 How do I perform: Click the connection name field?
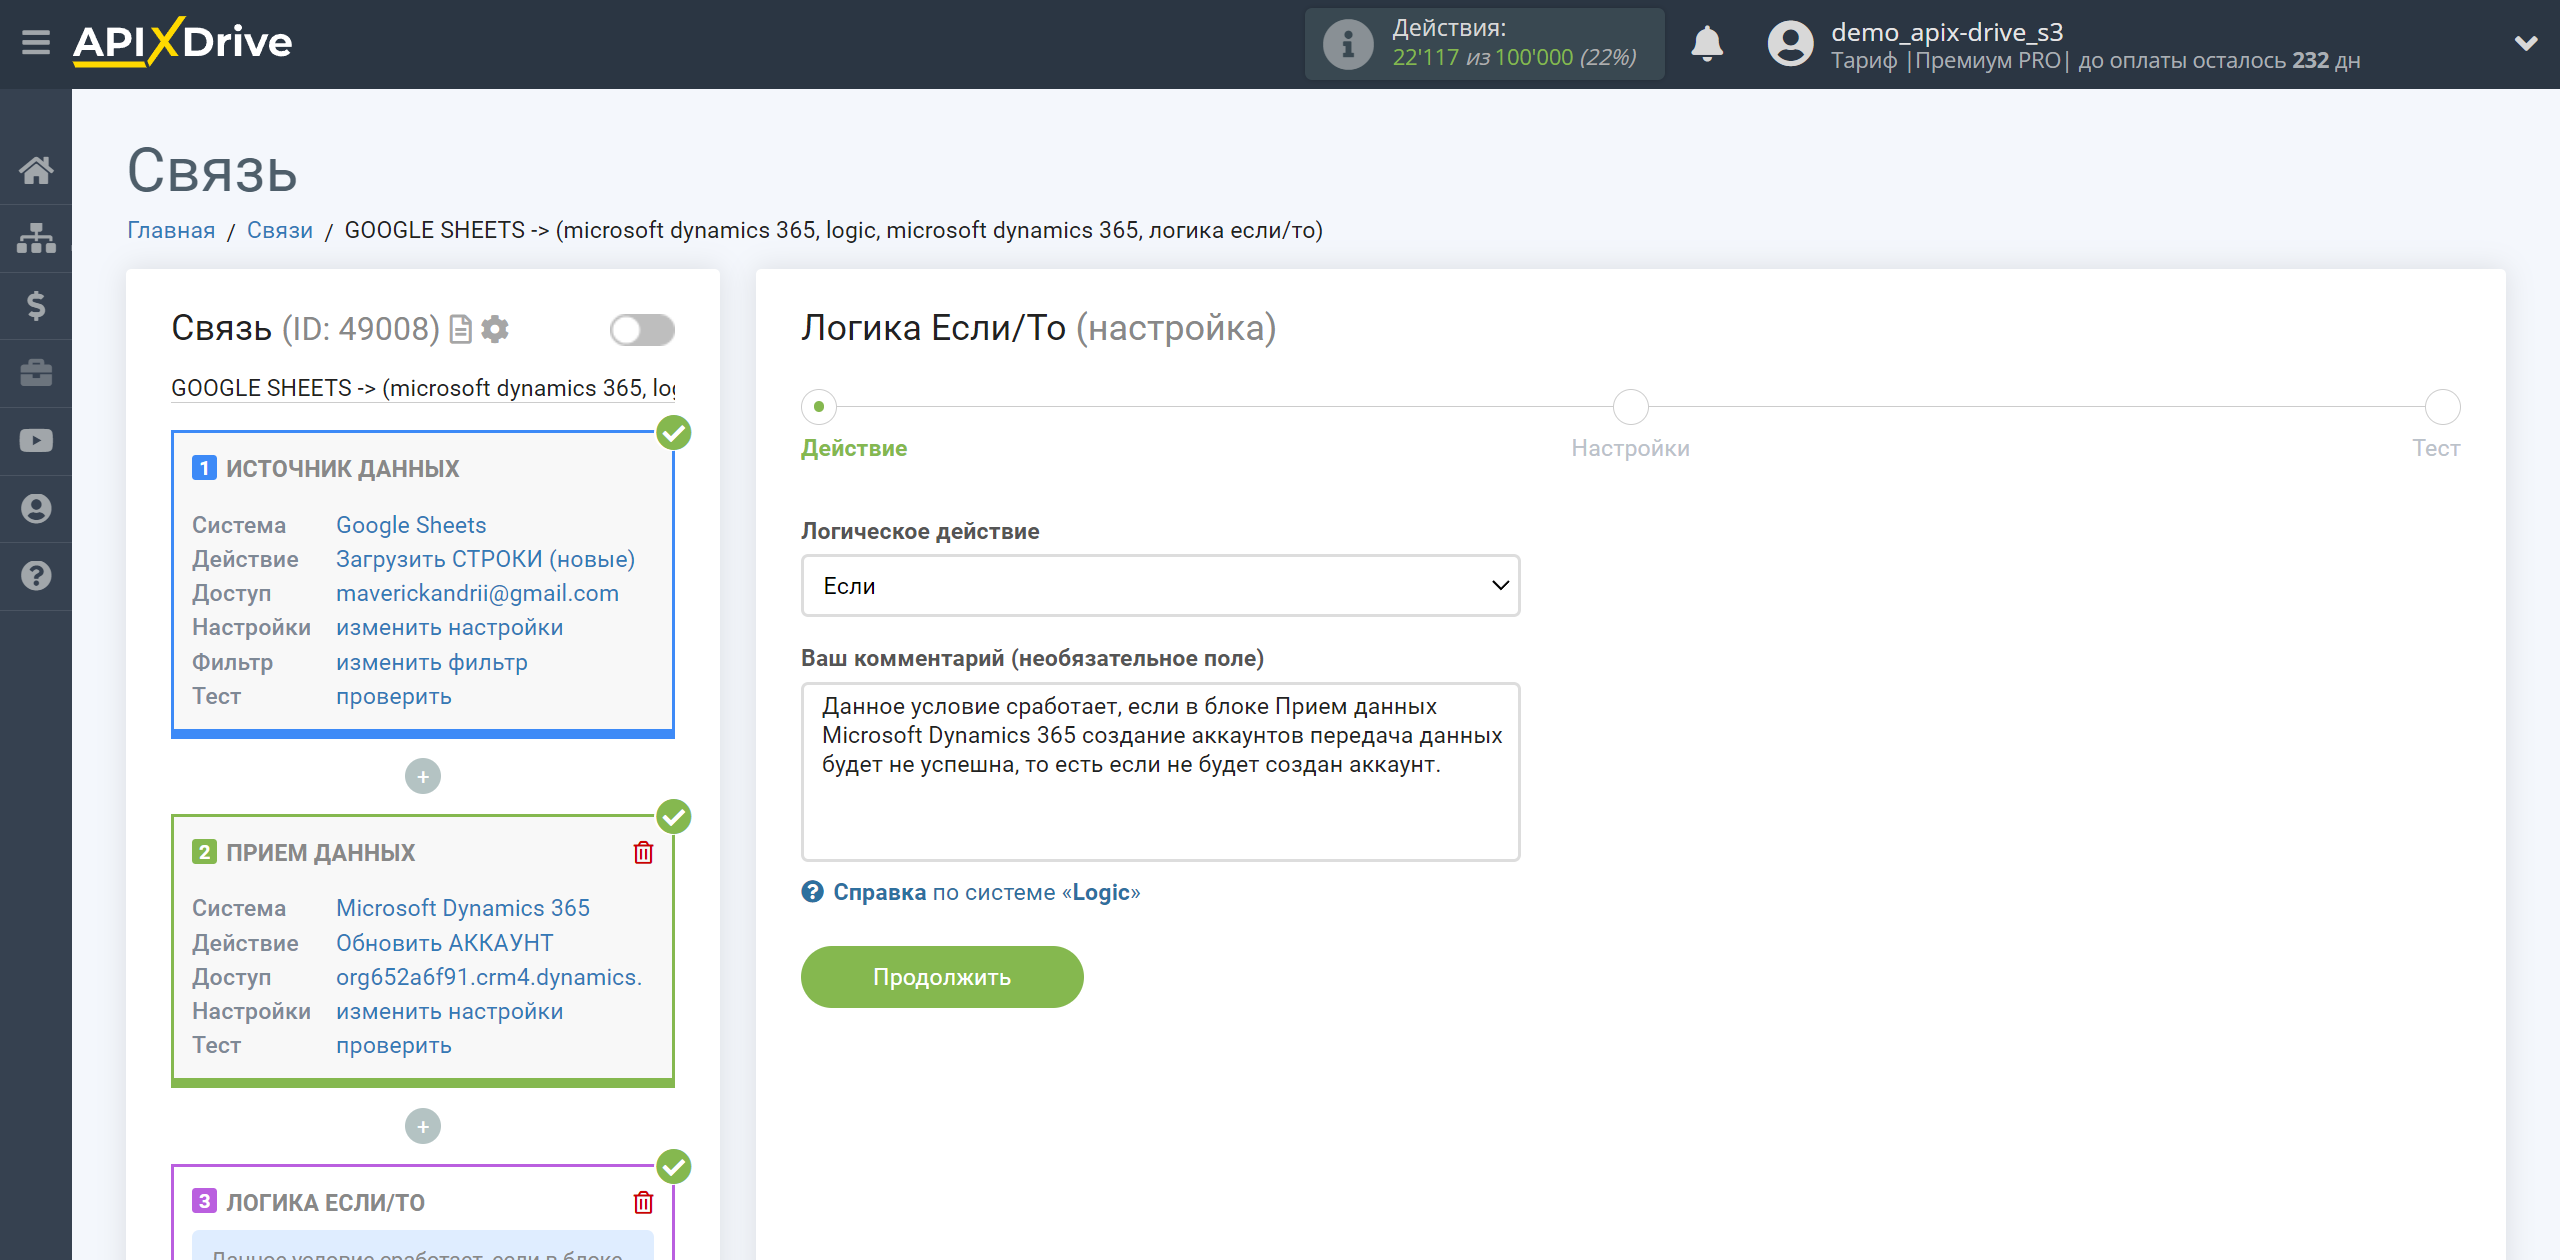click(423, 388)
